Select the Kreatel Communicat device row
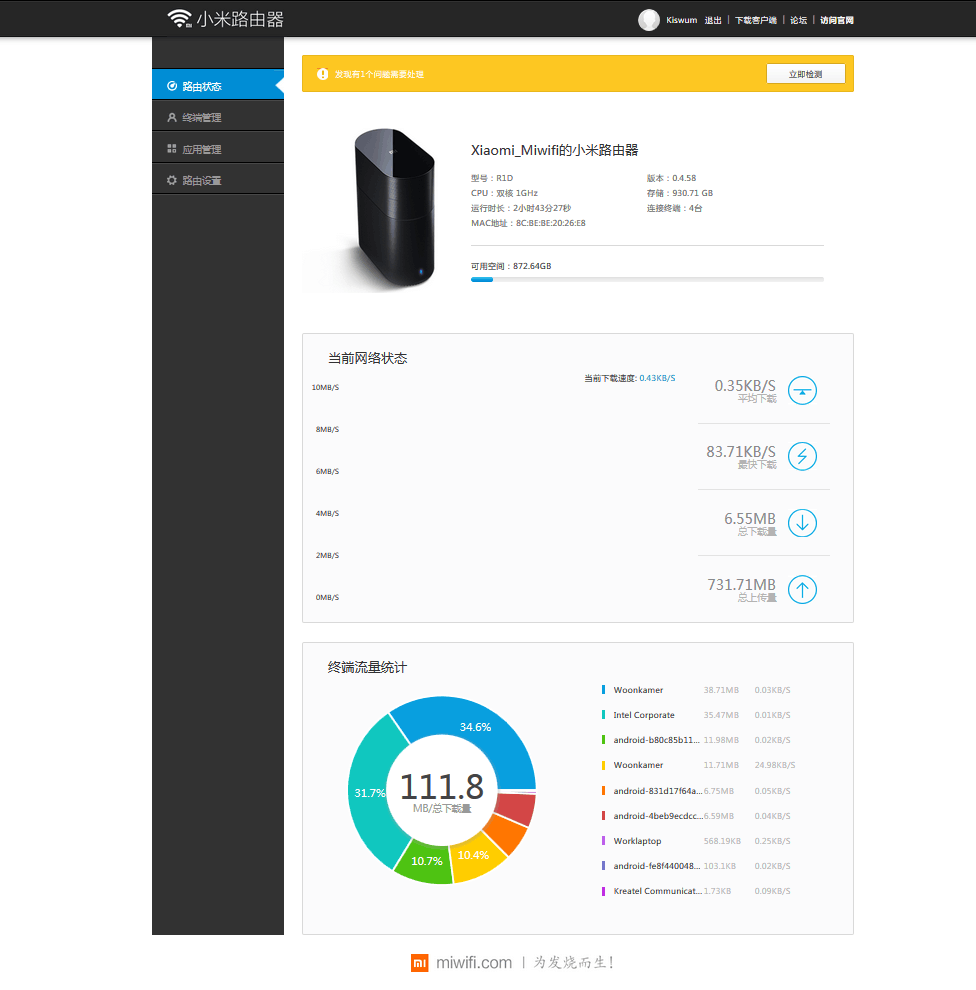The width and height of the screenshot is (976, 990). (697, 891)
